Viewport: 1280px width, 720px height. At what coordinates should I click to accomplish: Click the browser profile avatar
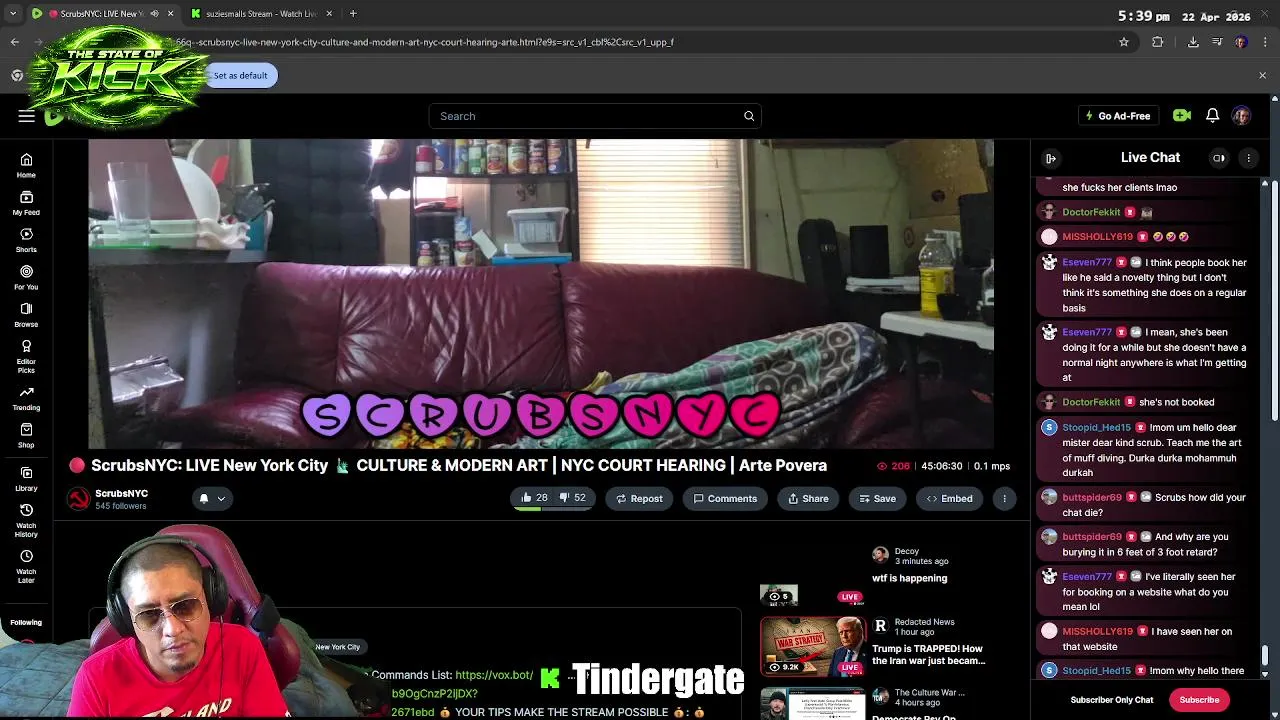point(1241,42)
